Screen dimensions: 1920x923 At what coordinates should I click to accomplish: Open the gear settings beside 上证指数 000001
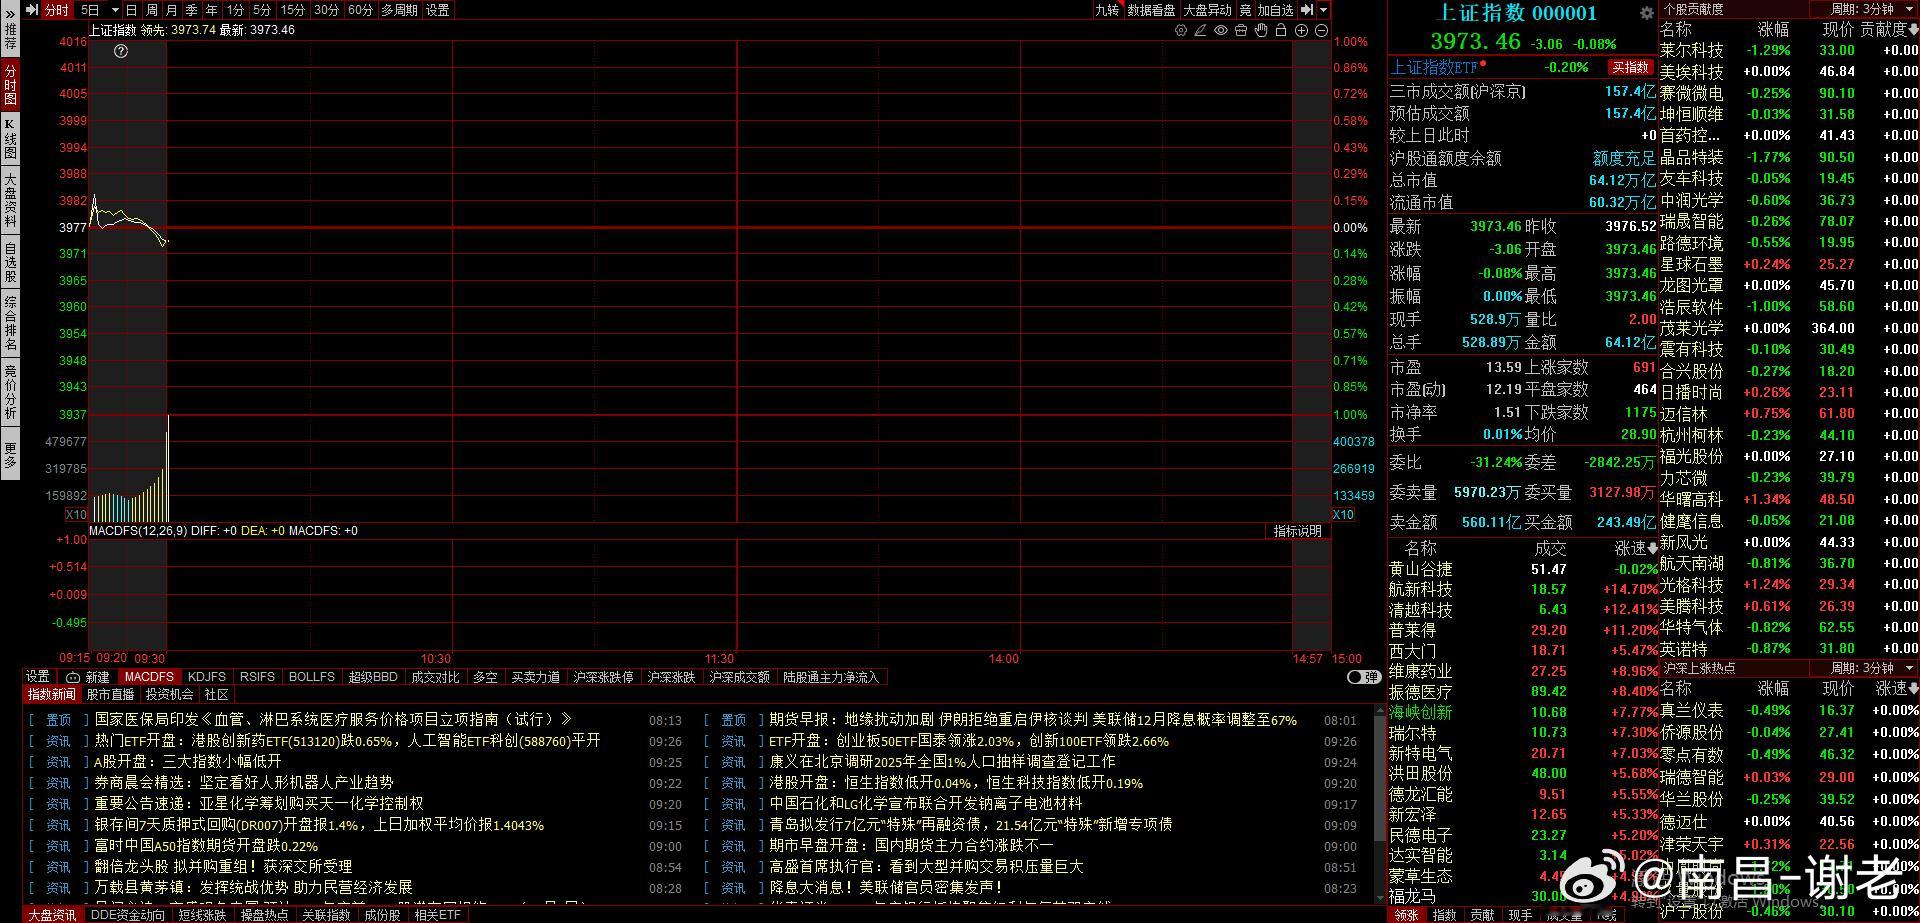(1646, 13)
